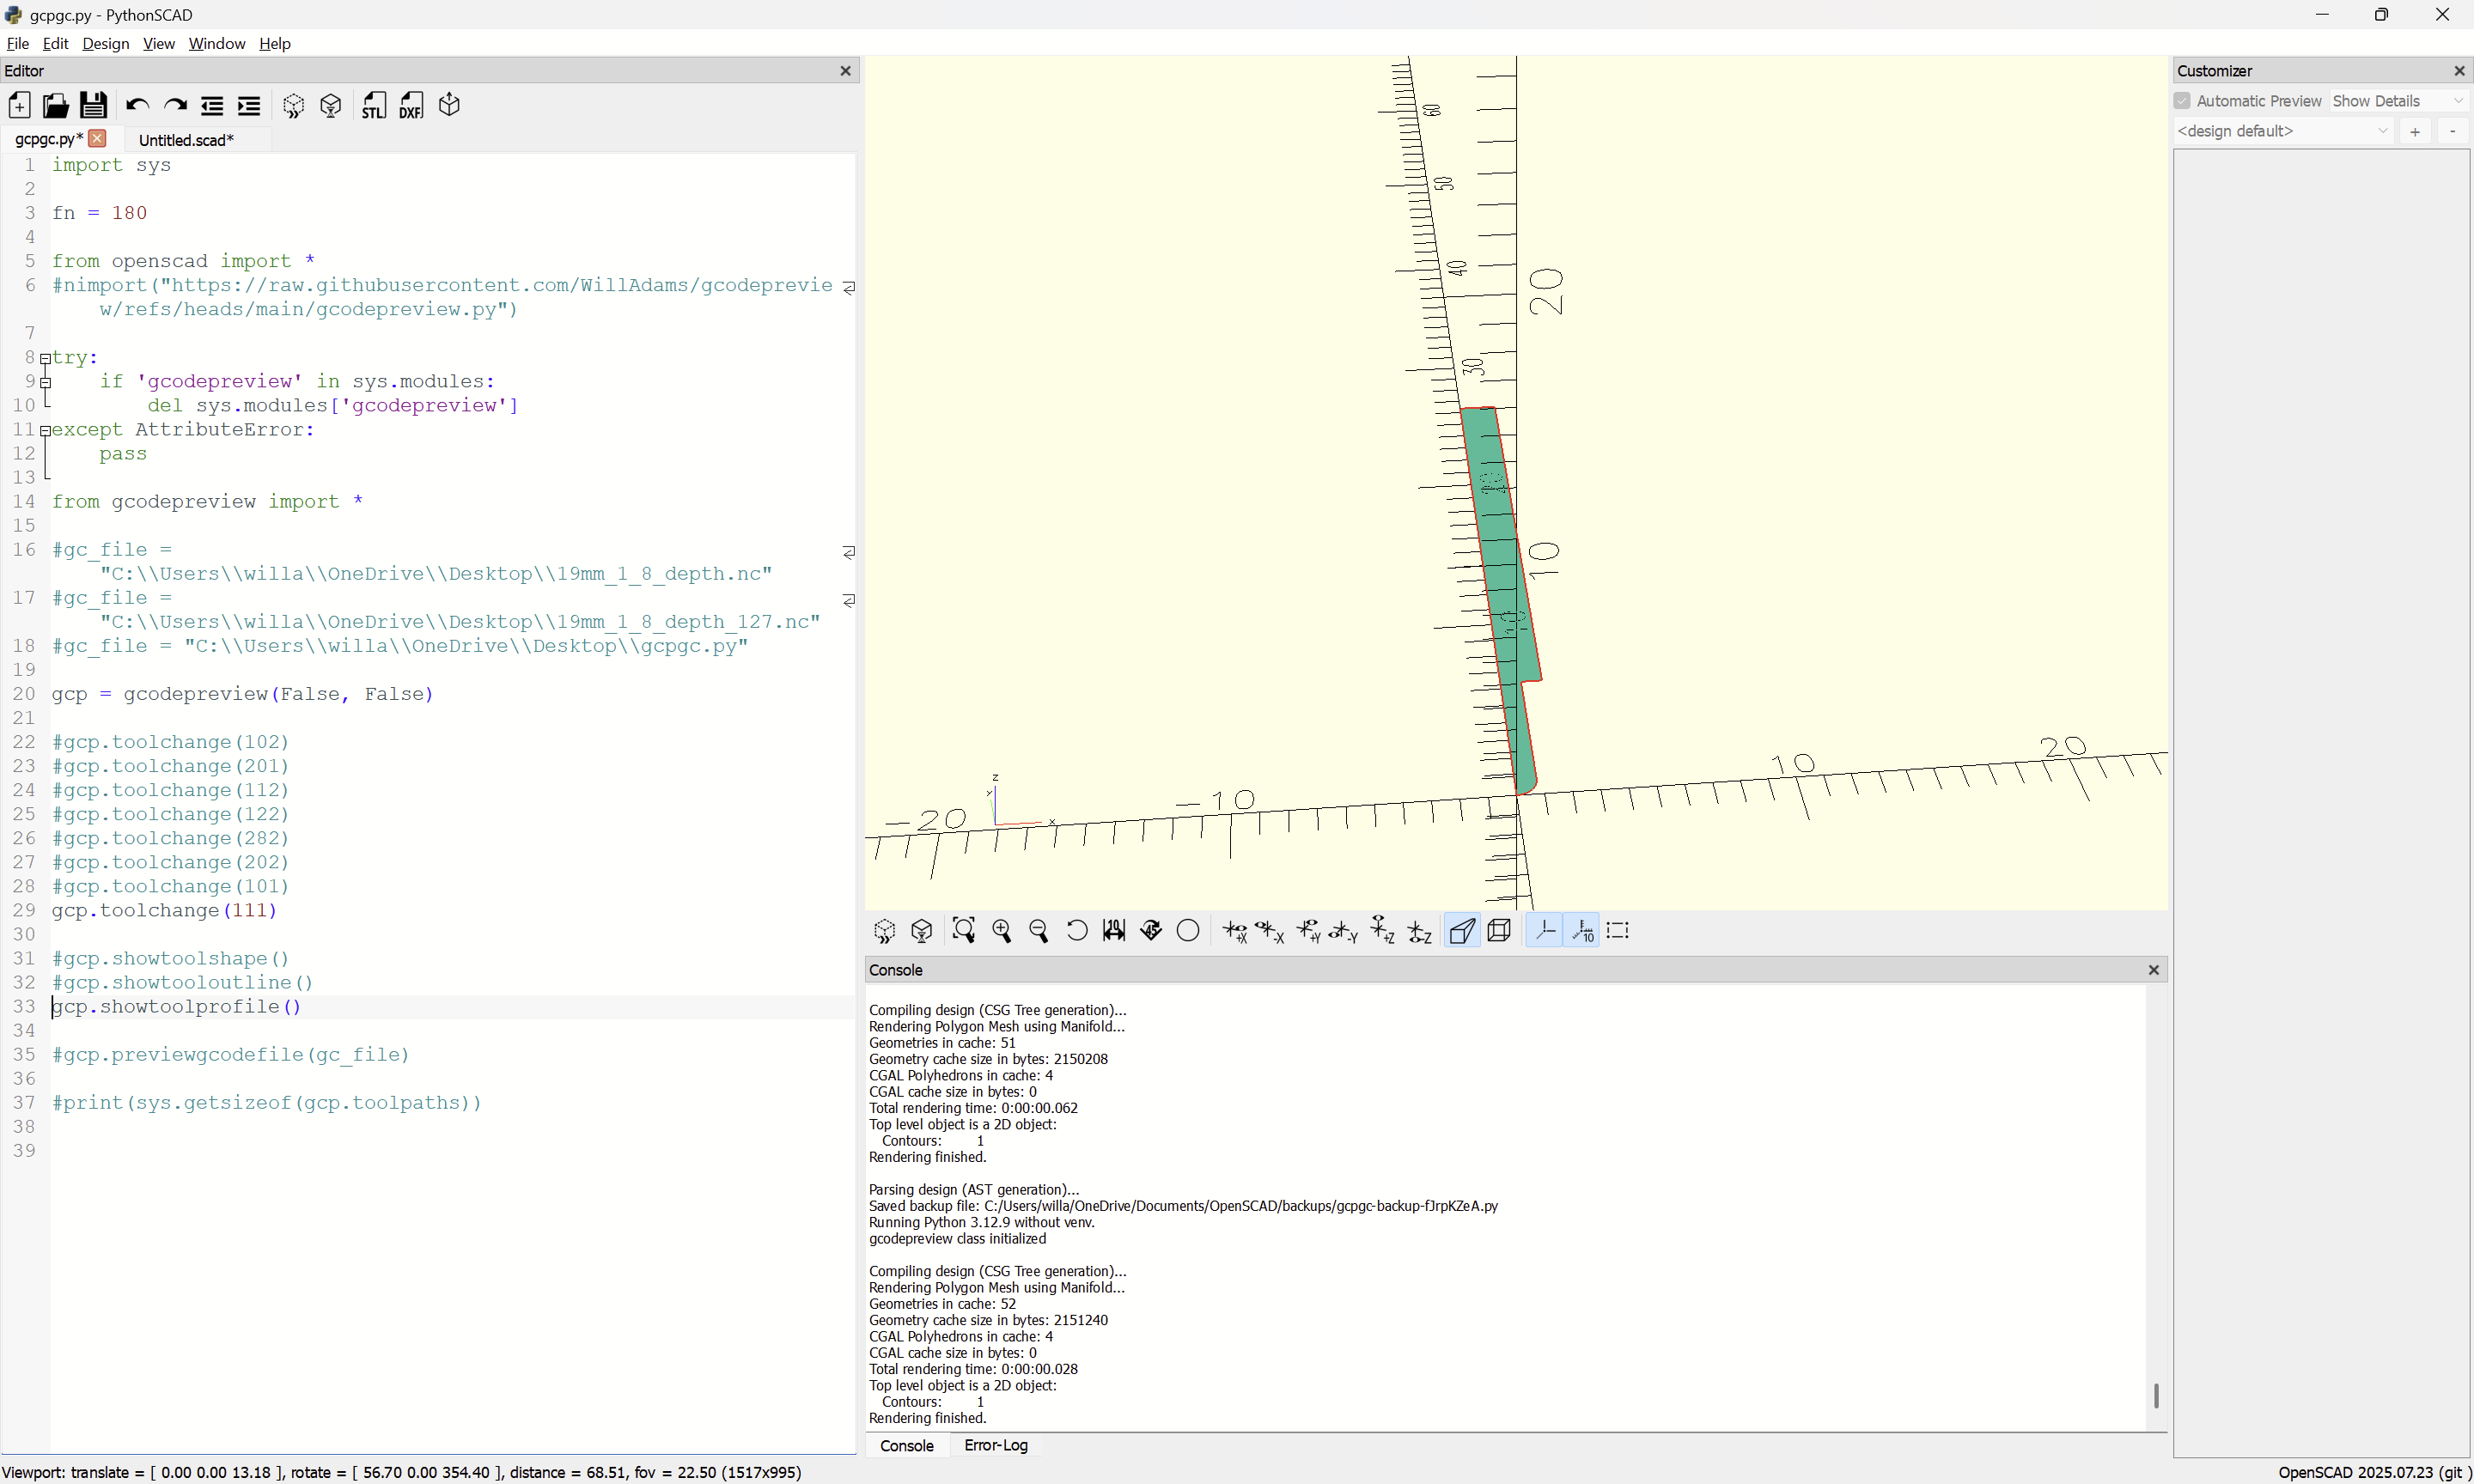The width and height of the screenshot is (2474, 1484).
Task: Click the Export as DXF icon
Action: click(x=411, y=106)
